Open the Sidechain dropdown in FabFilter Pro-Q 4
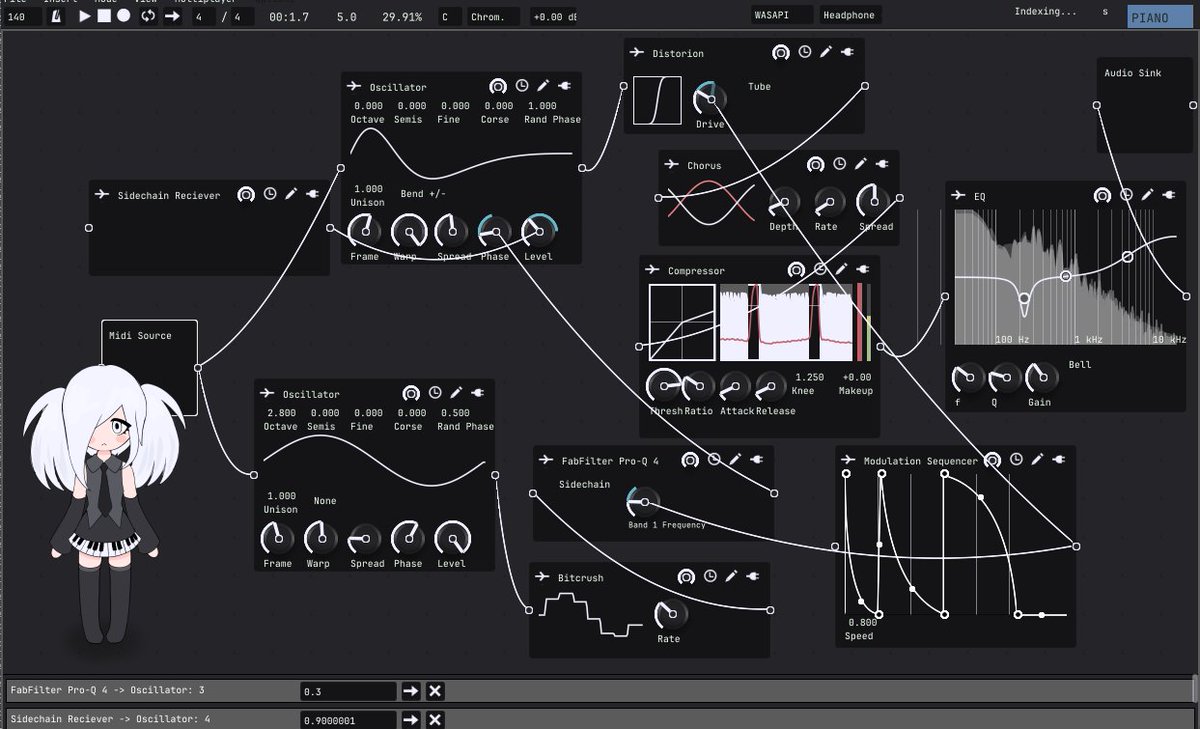Image resolution: width=1200 pixels, height=729 pixels. coord(584,485)
